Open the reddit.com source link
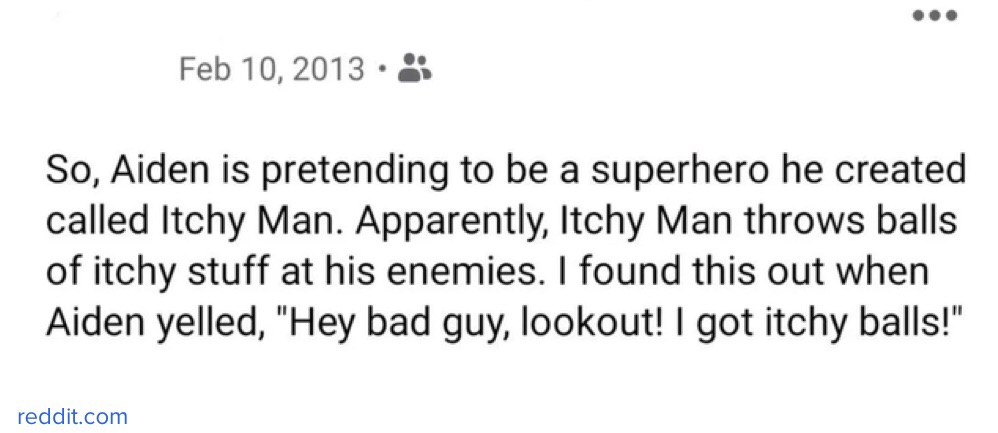Viewport: 998px width, 433px height. (x=73, y=416)
